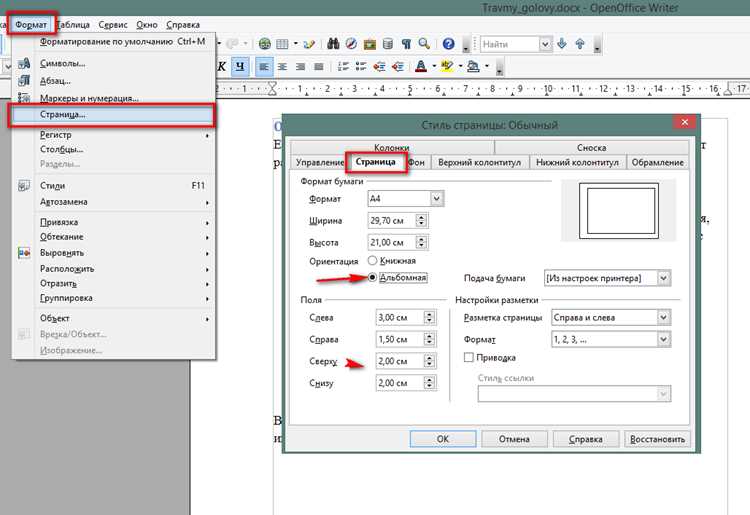
Task: Apply yellow Highlighting color swatch
Action: [x=447, y=66]
